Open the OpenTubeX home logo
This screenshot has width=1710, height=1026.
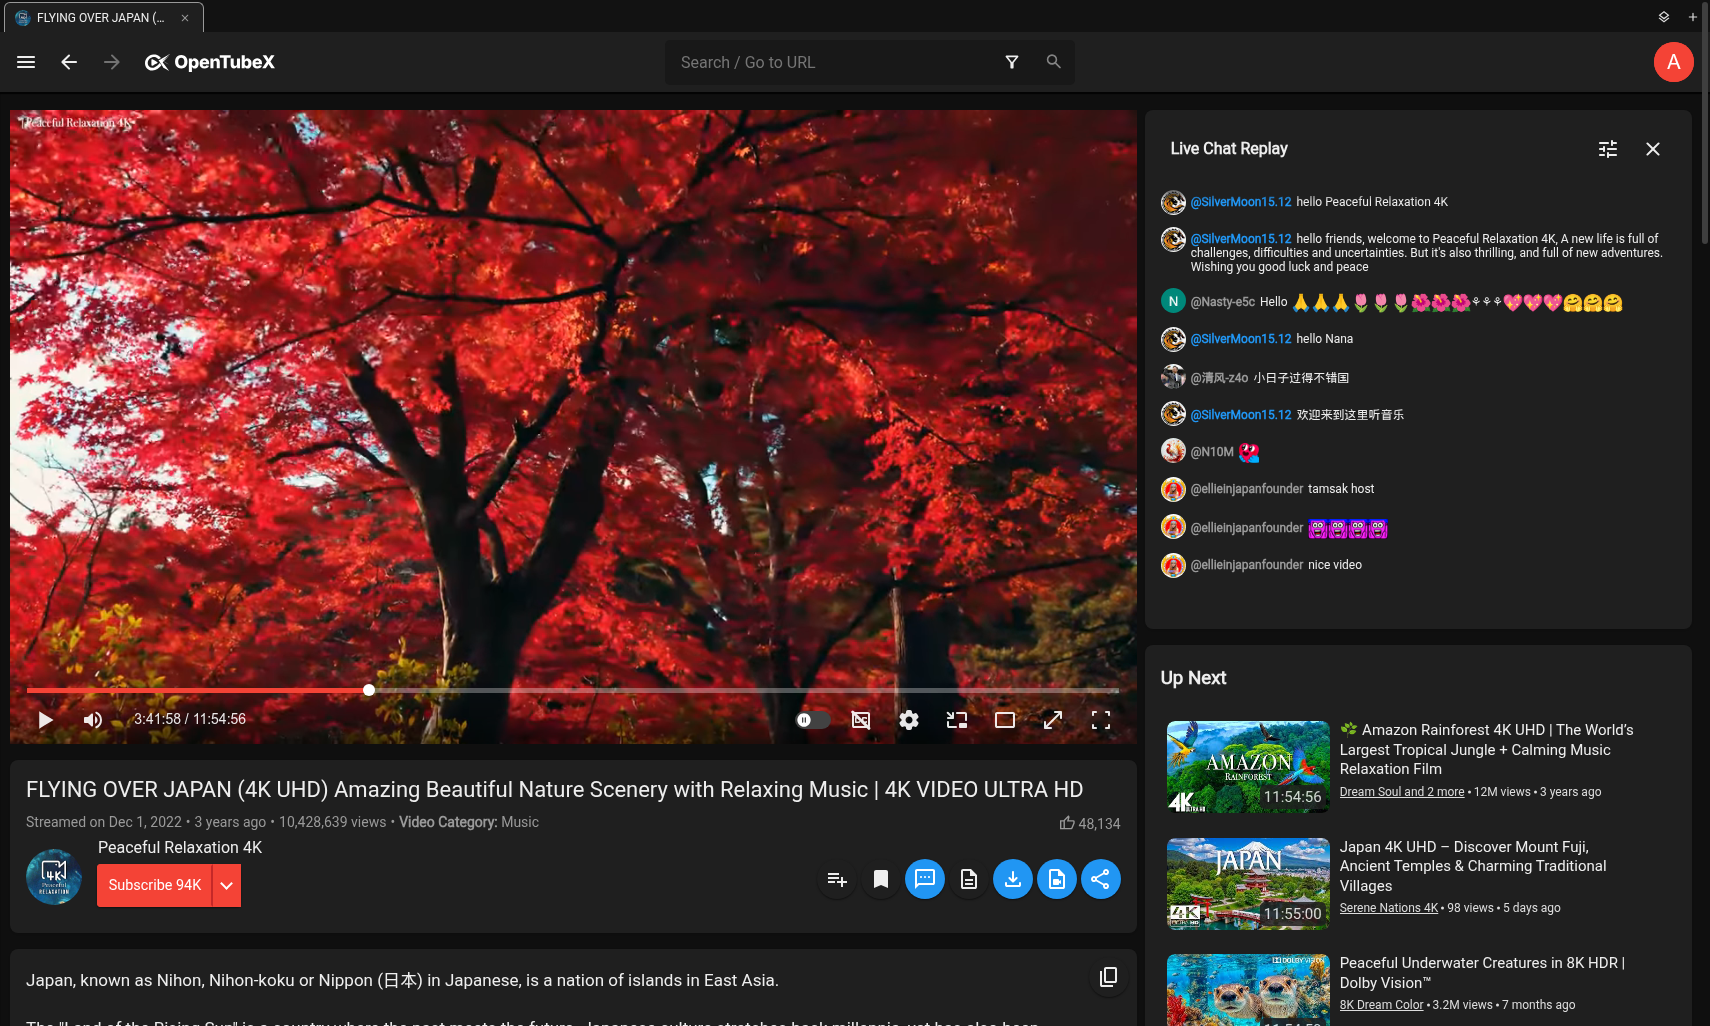(210, 62)
